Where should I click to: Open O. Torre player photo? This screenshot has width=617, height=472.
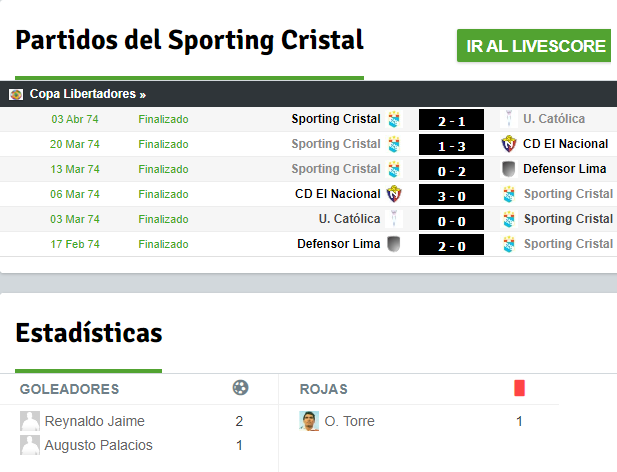(309, 421)
